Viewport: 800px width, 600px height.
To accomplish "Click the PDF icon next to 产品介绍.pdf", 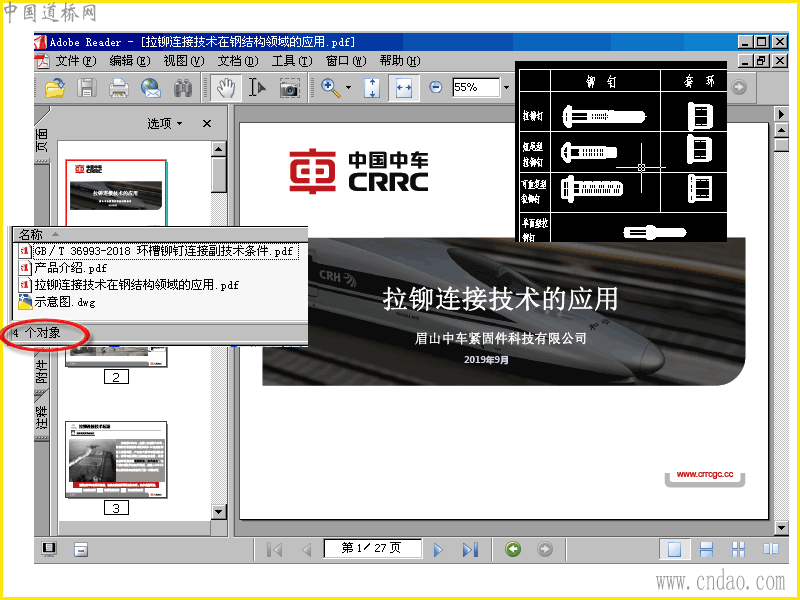I will [25, 267].
